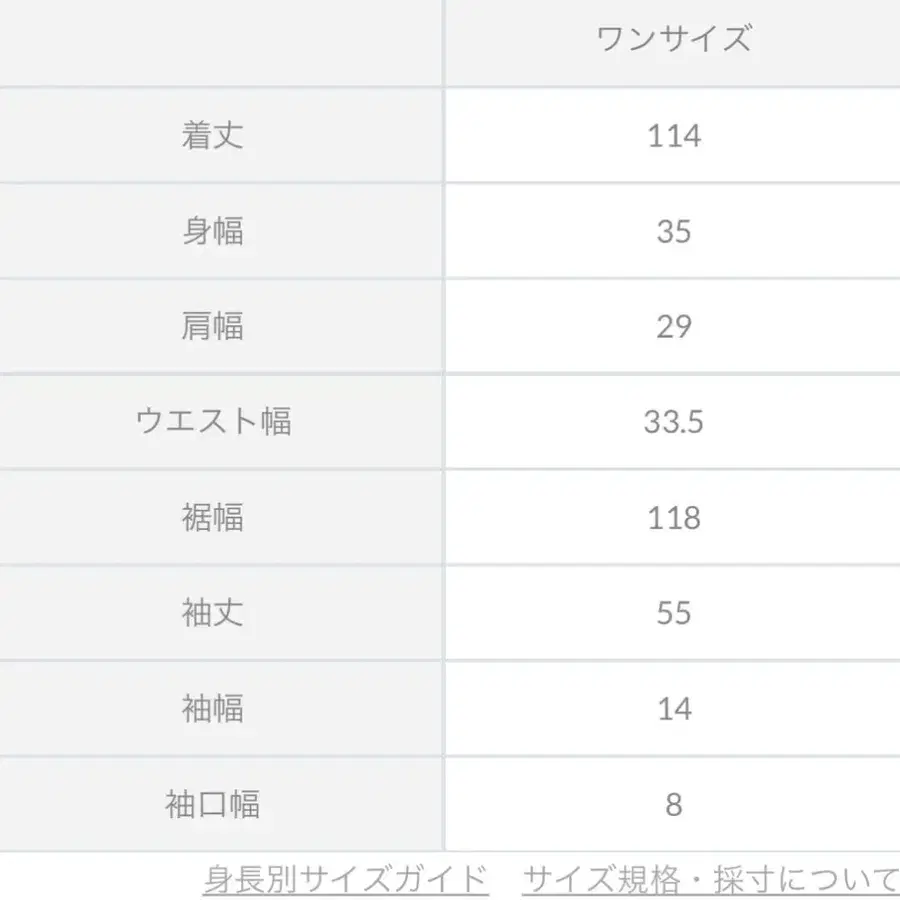Select the 袖丈 value 55

[x=673, y=613]
